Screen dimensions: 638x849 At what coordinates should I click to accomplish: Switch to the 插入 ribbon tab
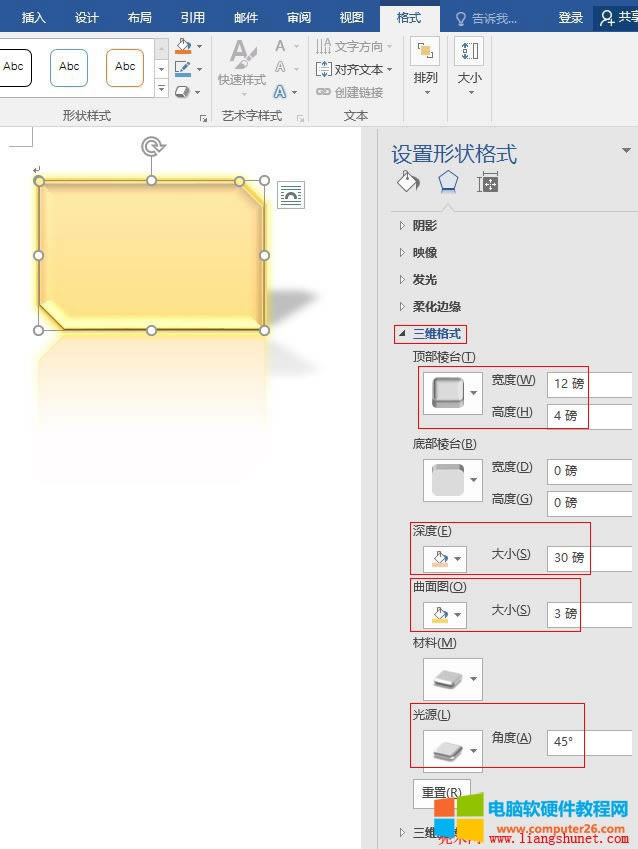tap(34, 18)
